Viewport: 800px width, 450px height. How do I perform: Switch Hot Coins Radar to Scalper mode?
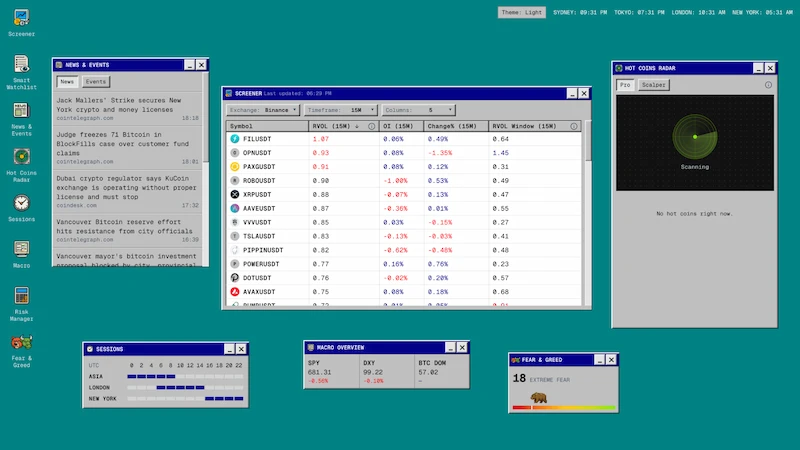pyautogui.click(x=654, y=85)
